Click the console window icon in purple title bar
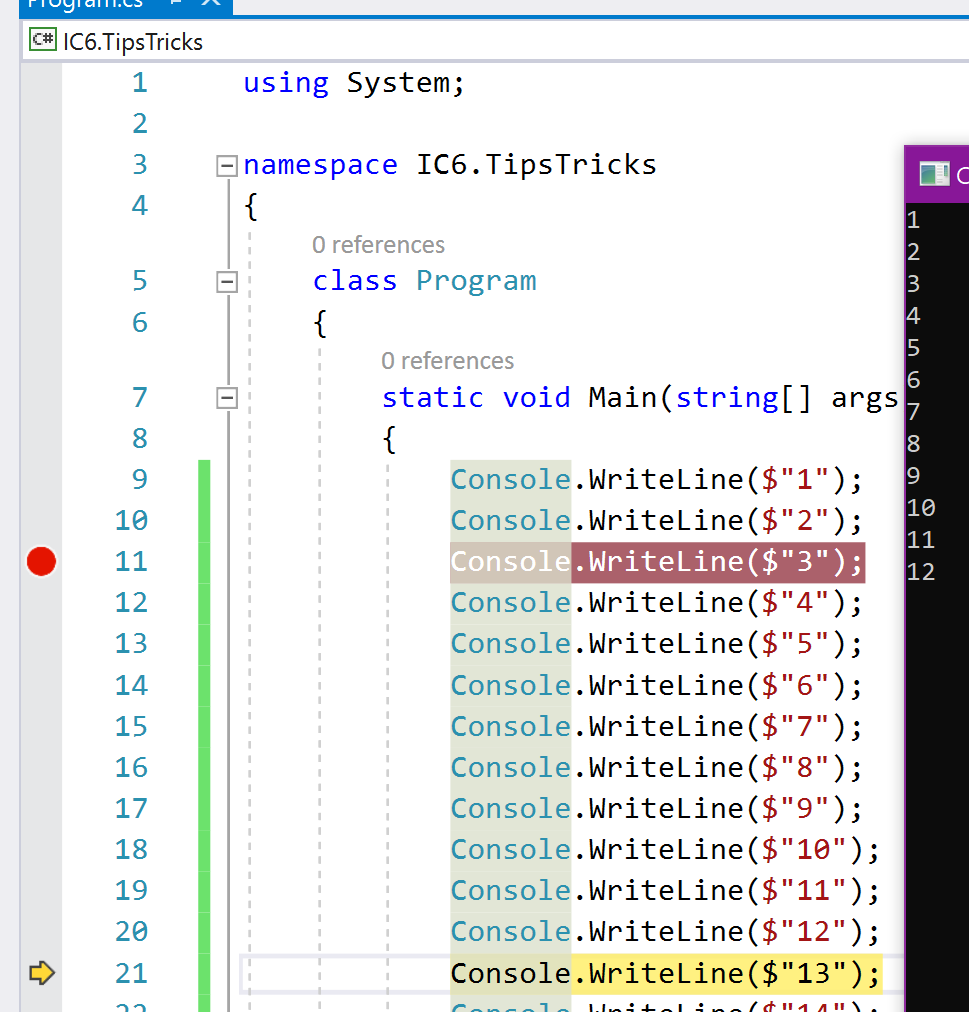Screen dimensions: 969x1012 pos(934,175)
